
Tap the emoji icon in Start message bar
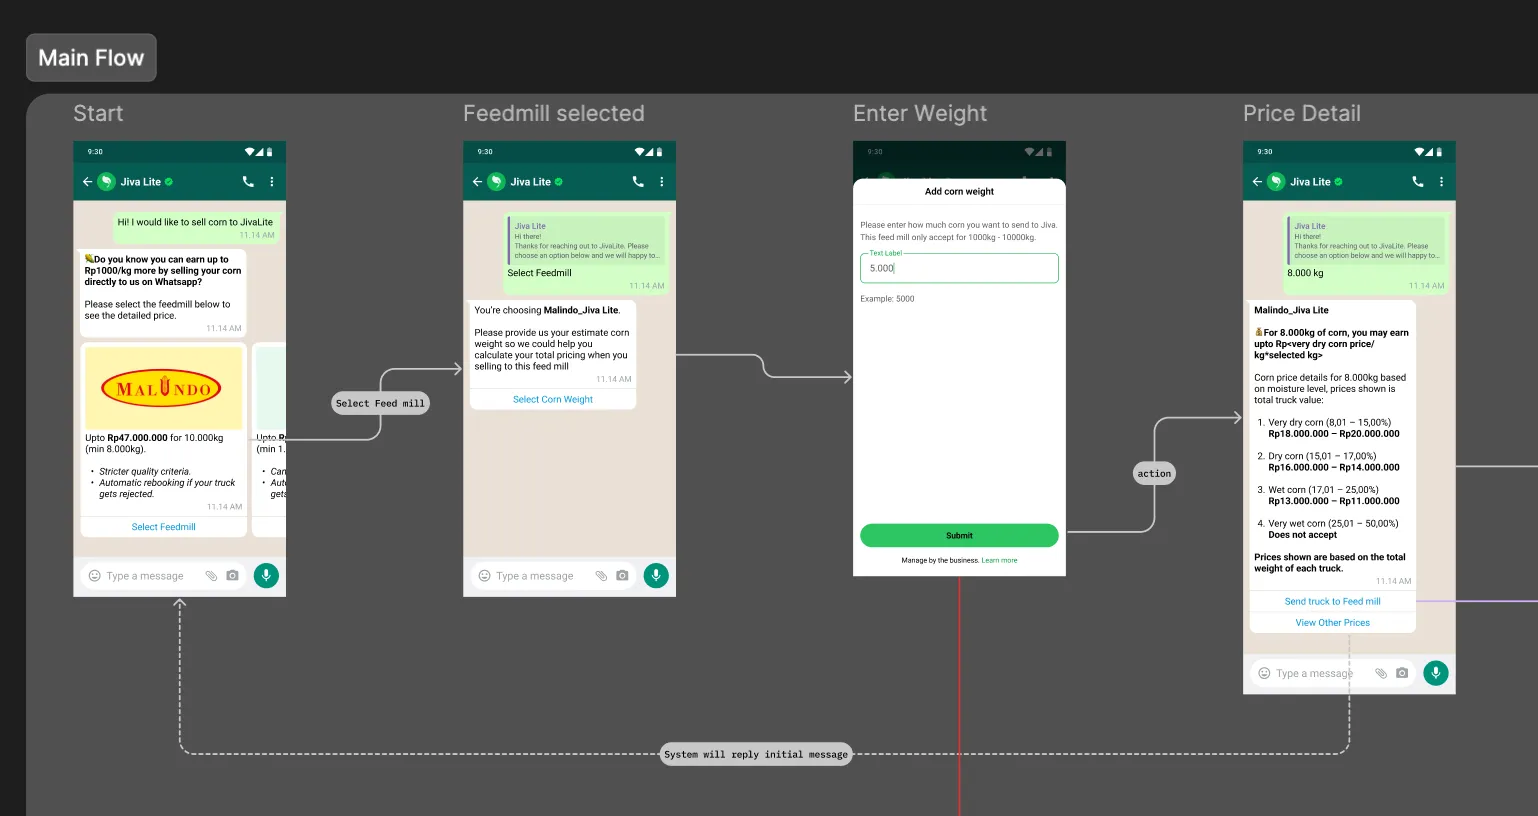[93, 575]
